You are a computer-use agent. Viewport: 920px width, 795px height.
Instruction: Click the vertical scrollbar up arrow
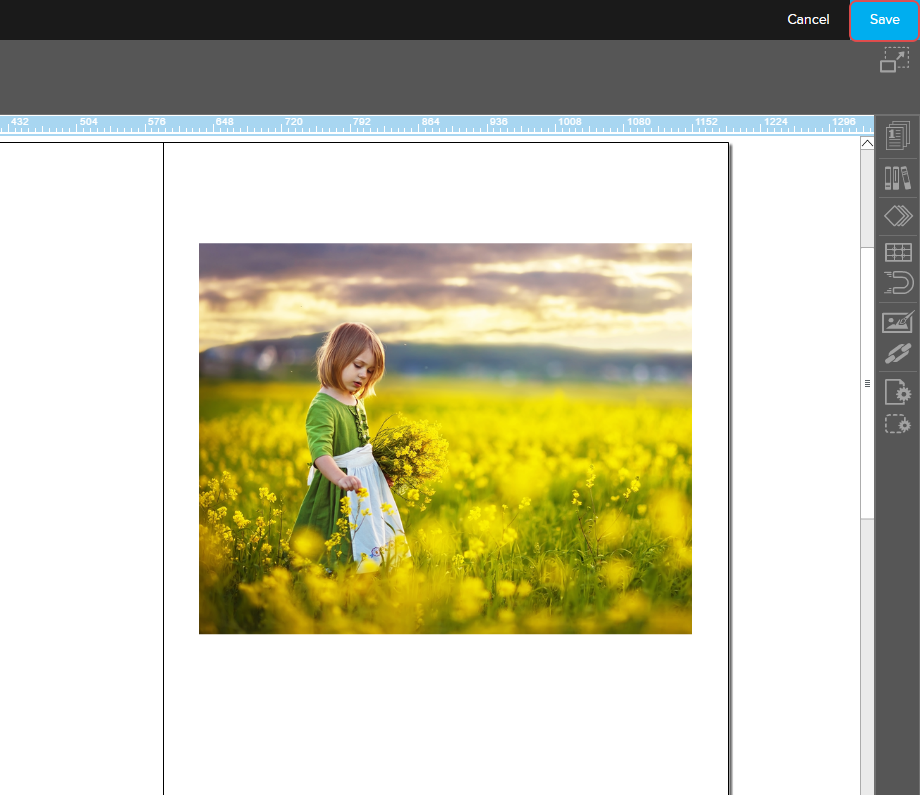867,144
